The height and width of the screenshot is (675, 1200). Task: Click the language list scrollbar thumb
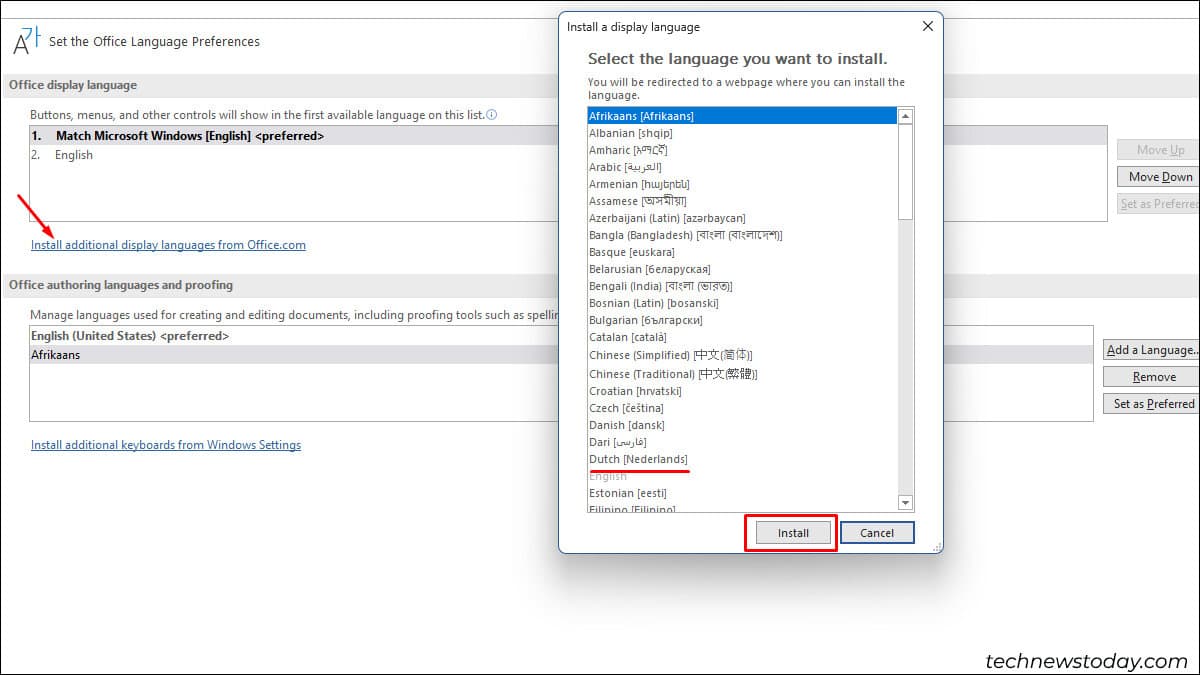pyautogui.click(x=906, y=171)
